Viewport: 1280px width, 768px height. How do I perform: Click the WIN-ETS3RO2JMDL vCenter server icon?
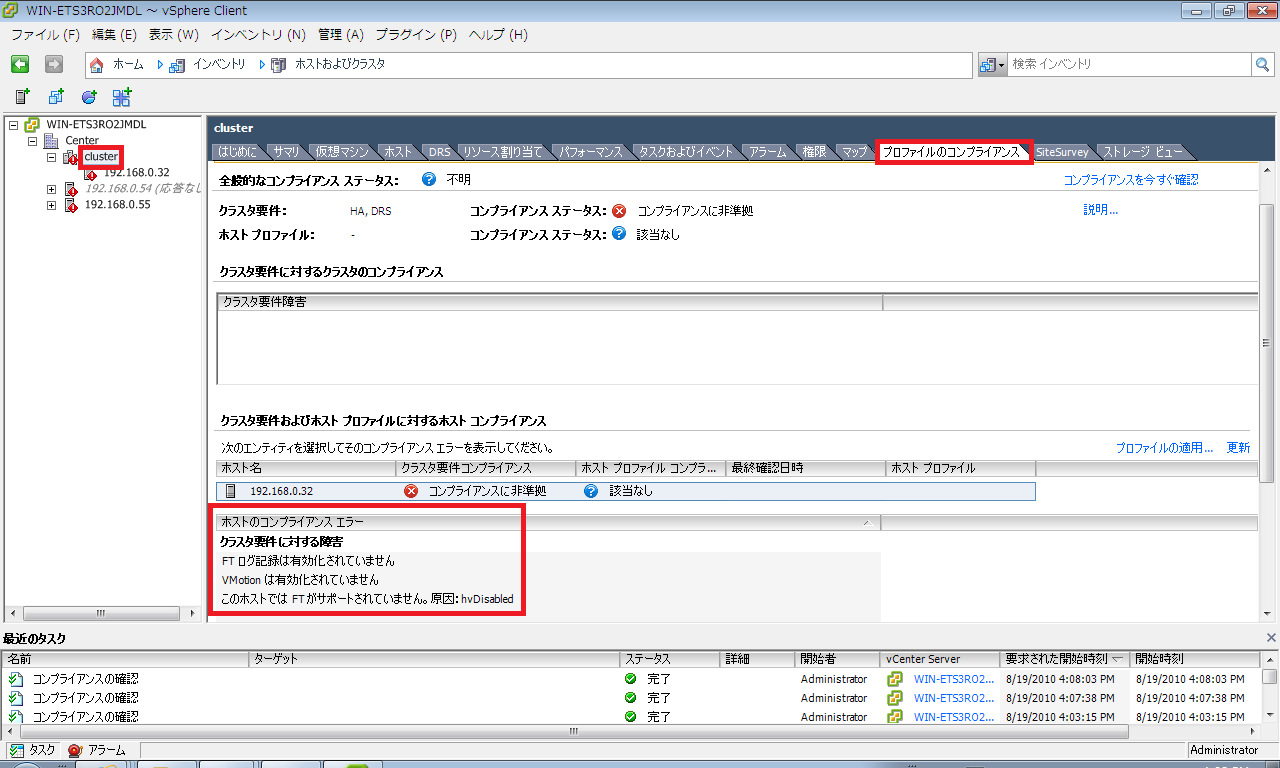coord(31,125)
